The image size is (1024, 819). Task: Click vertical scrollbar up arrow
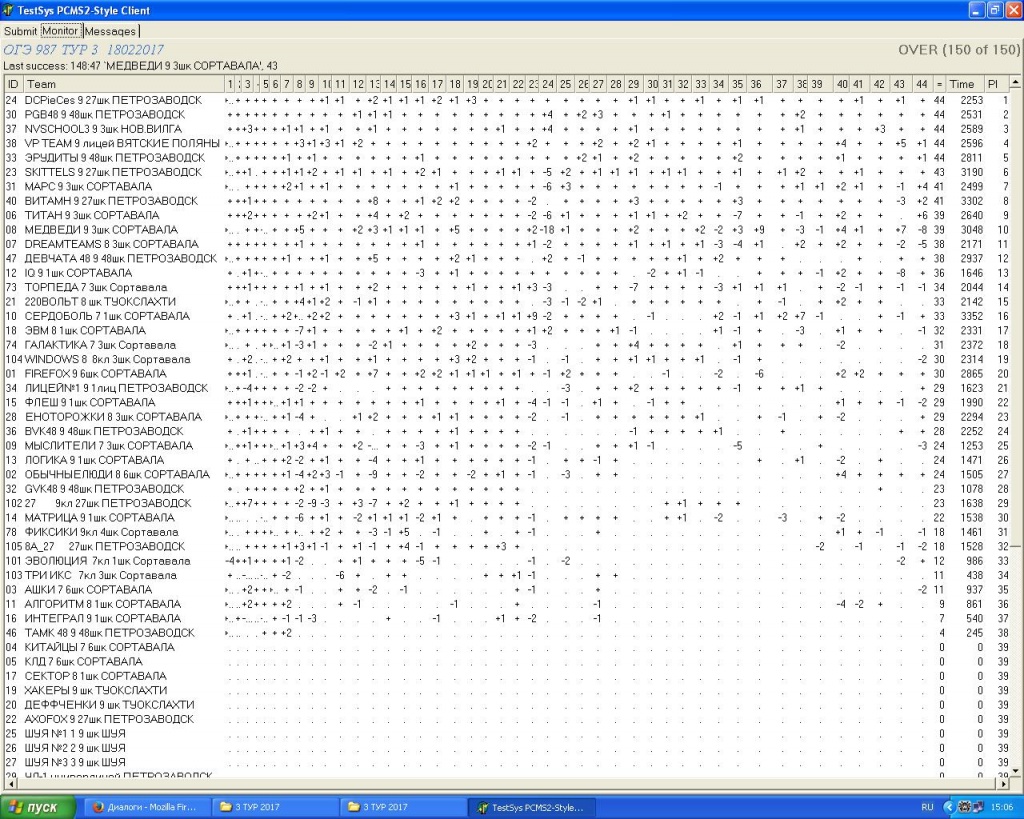1015,83
